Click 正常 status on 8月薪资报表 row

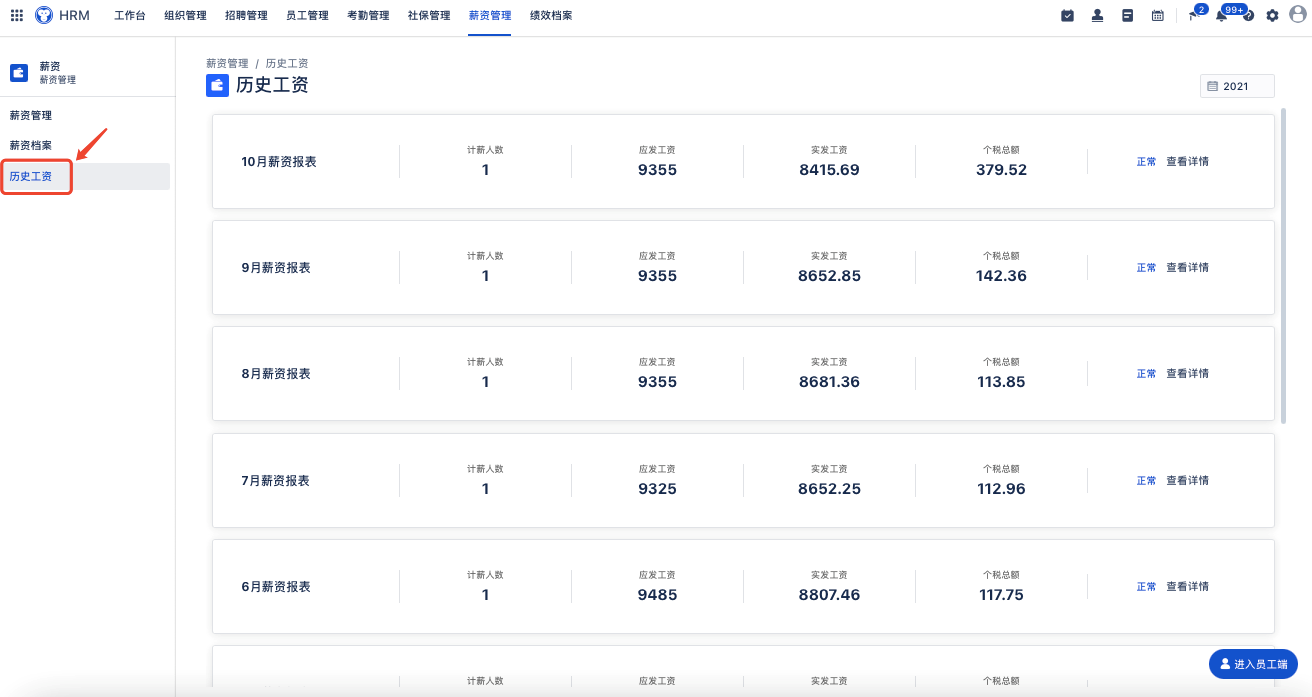tap(1146, 373)
